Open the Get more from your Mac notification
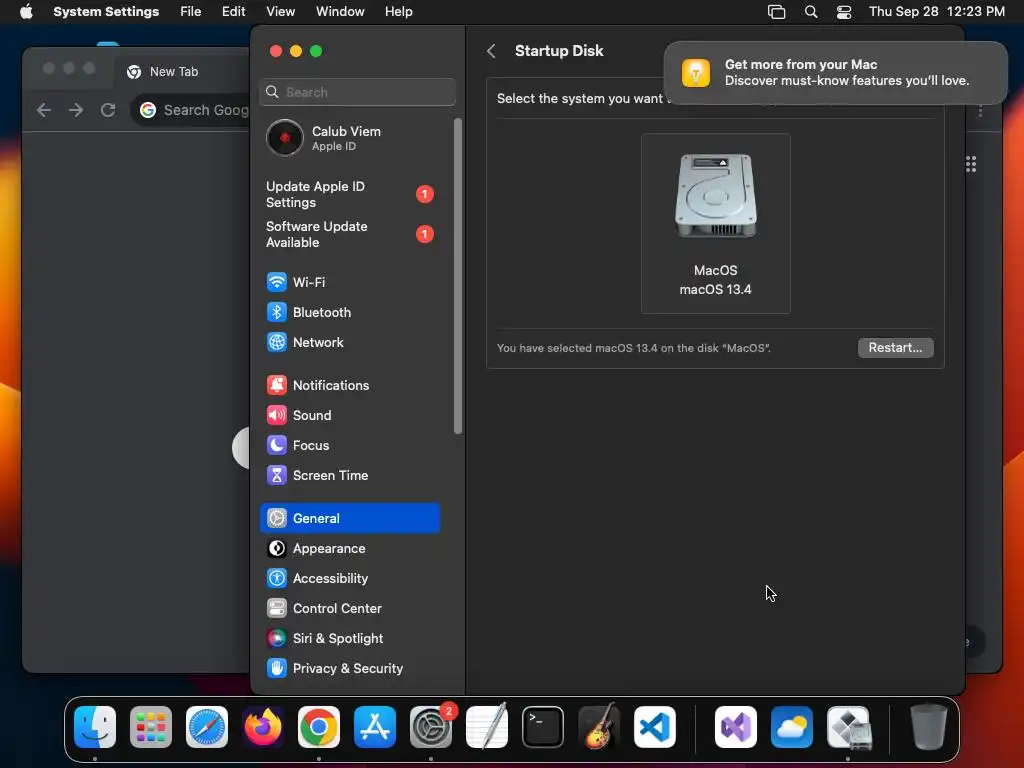Viewport: 1024px width, 768px height. click(835, 72)
